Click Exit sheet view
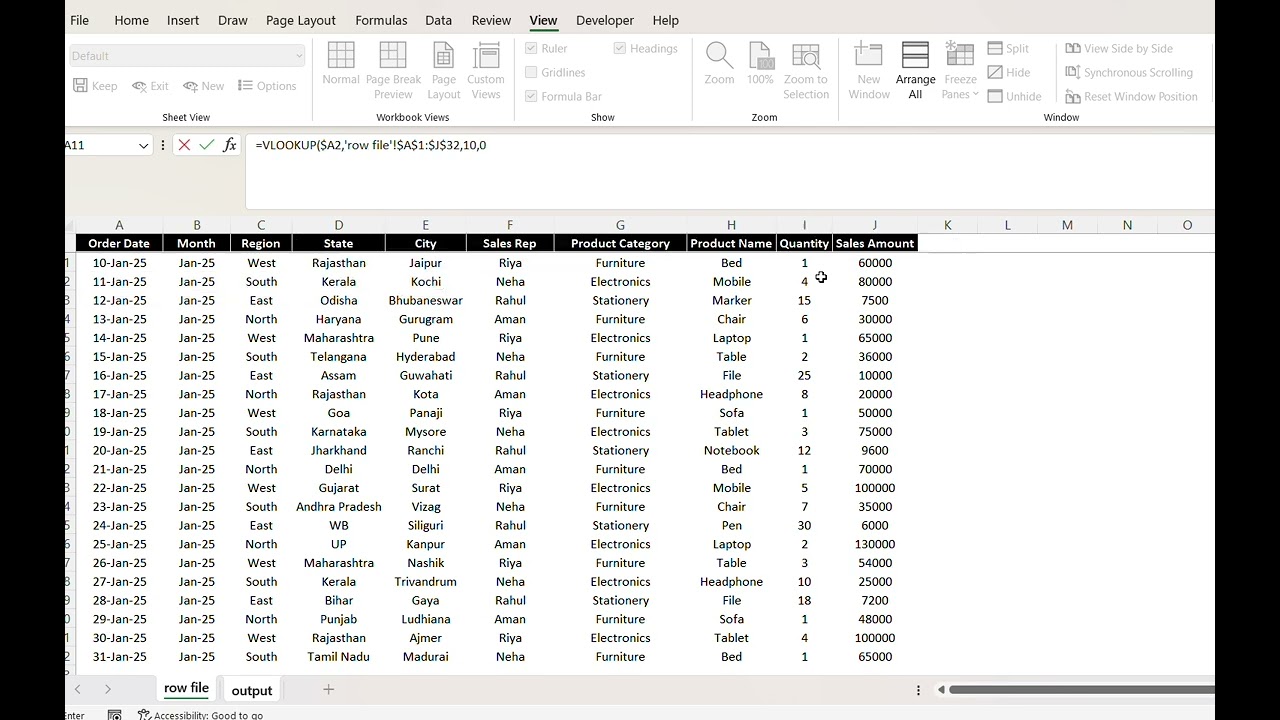 (x=150, y=86)
